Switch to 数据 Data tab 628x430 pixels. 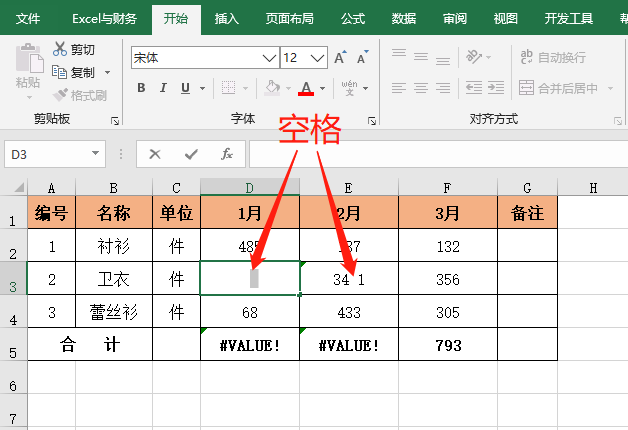404,18
